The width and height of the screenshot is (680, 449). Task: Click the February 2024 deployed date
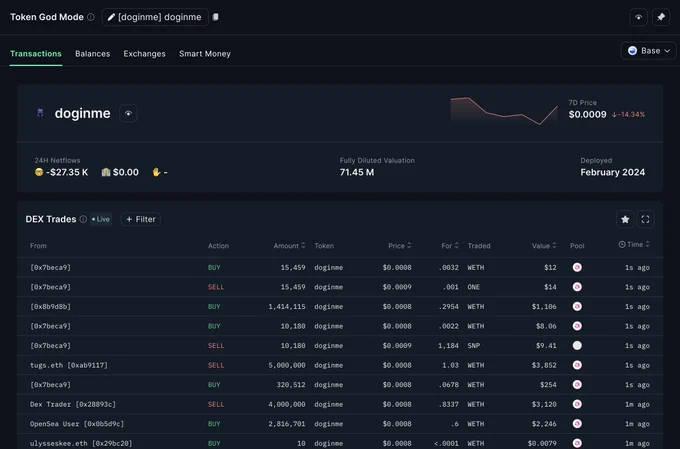612,173
